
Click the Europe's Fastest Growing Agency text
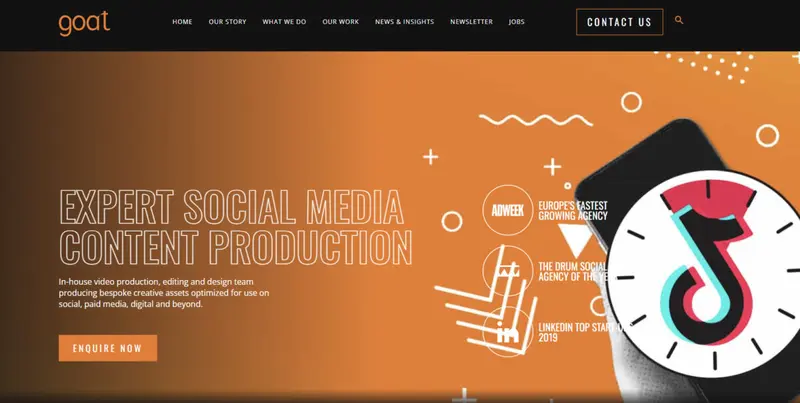(574, 210)
